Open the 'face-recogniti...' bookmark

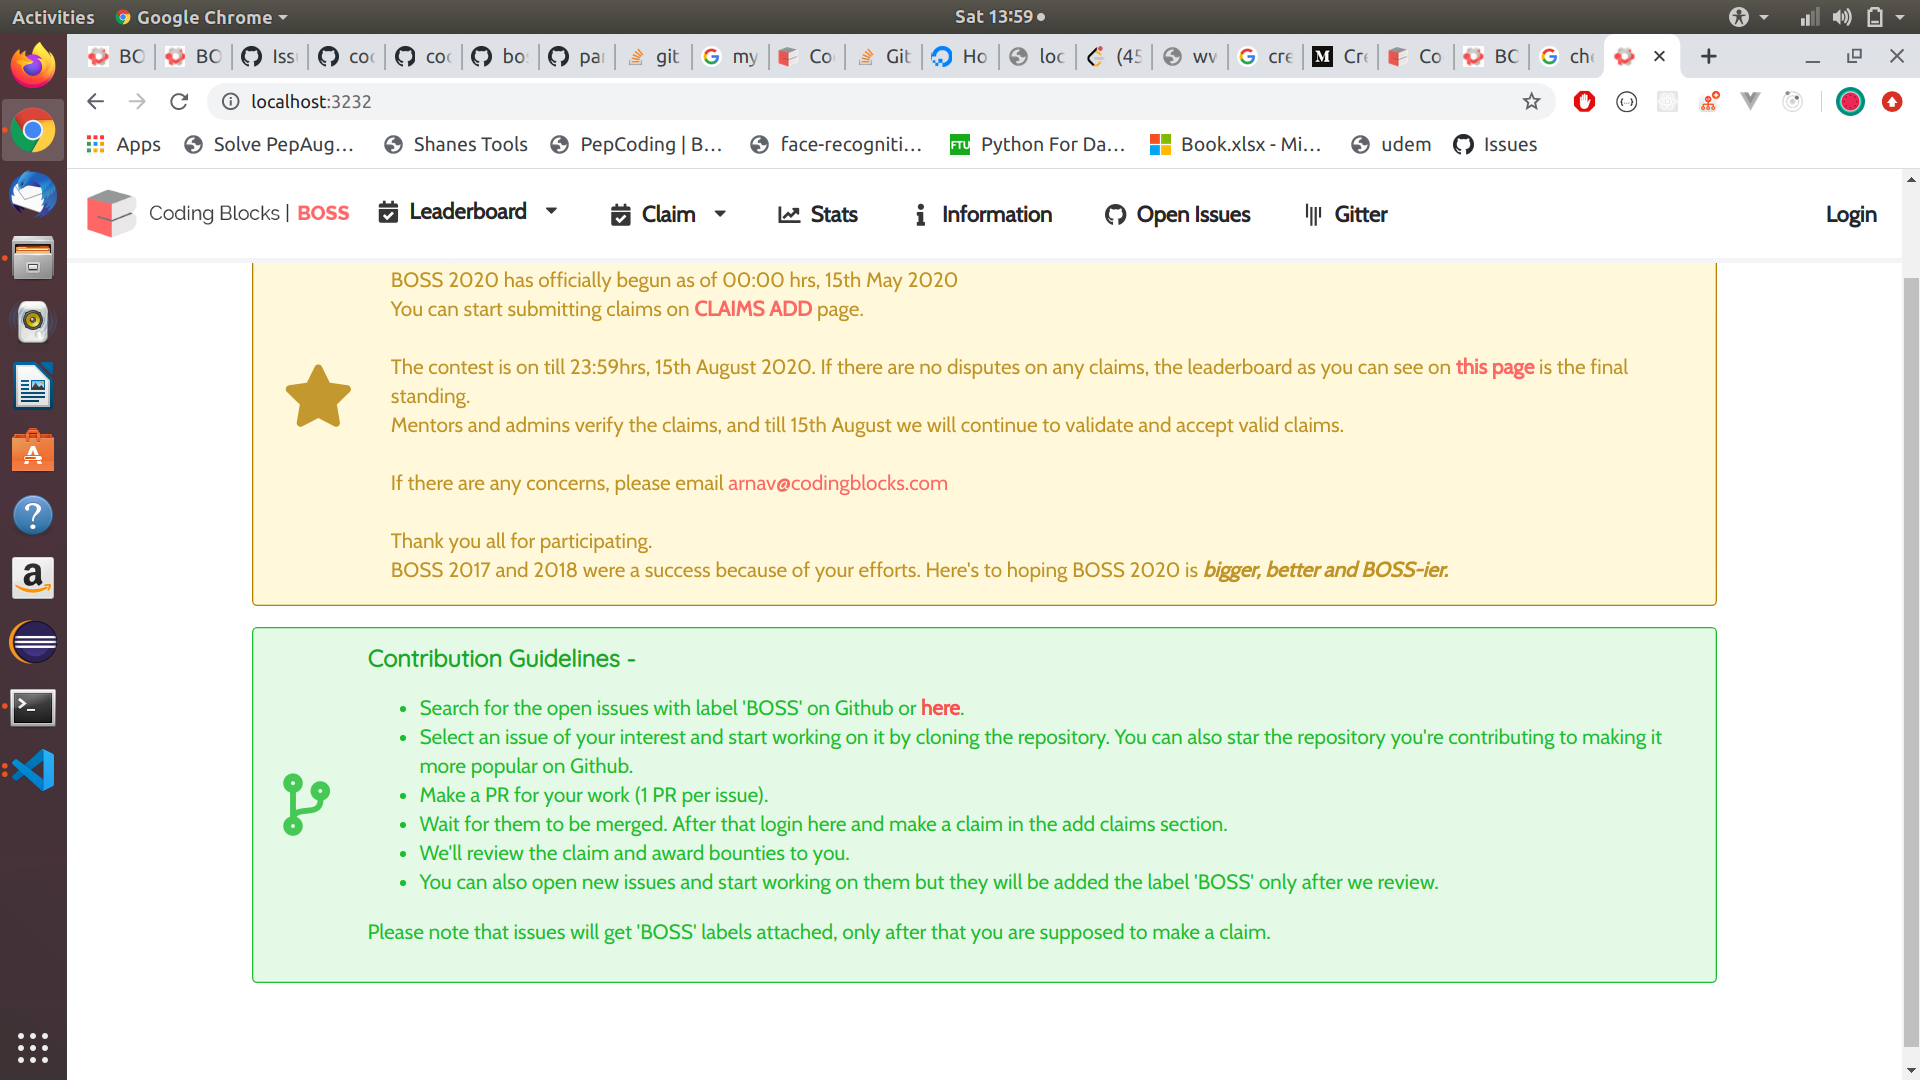[x=836, y=144]
